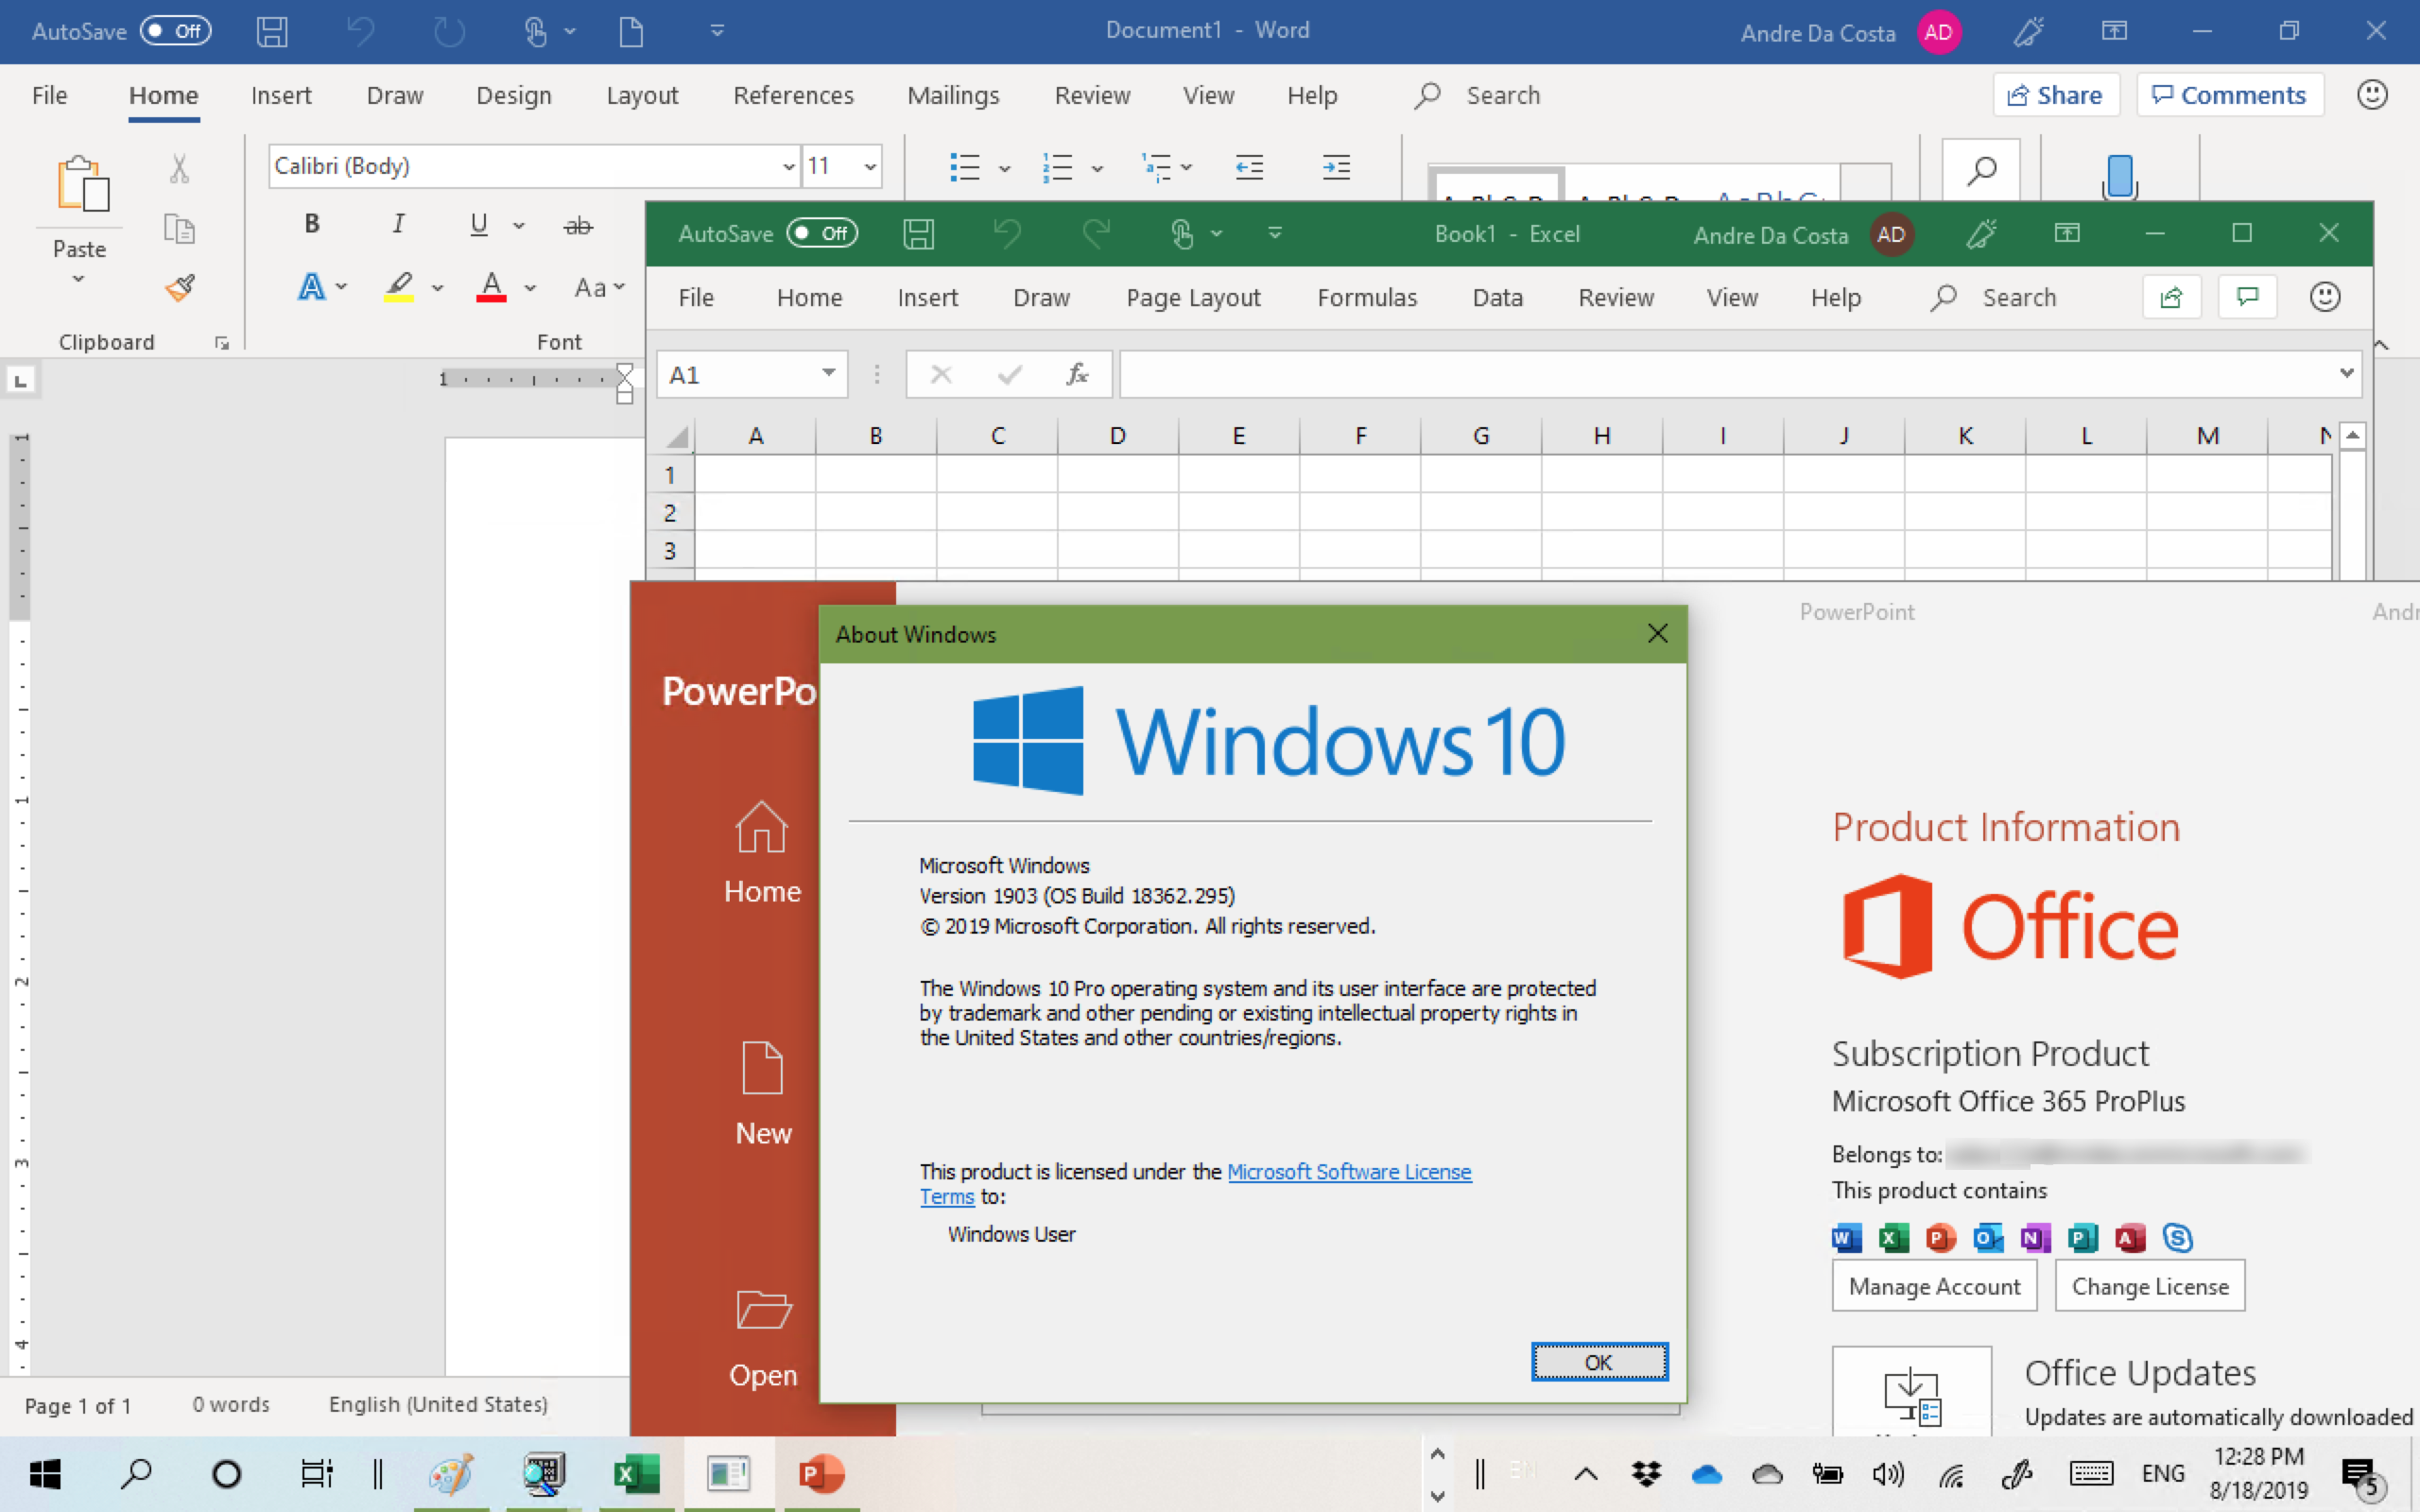Apply Strikethrough formatting in Word

(577, 226)
